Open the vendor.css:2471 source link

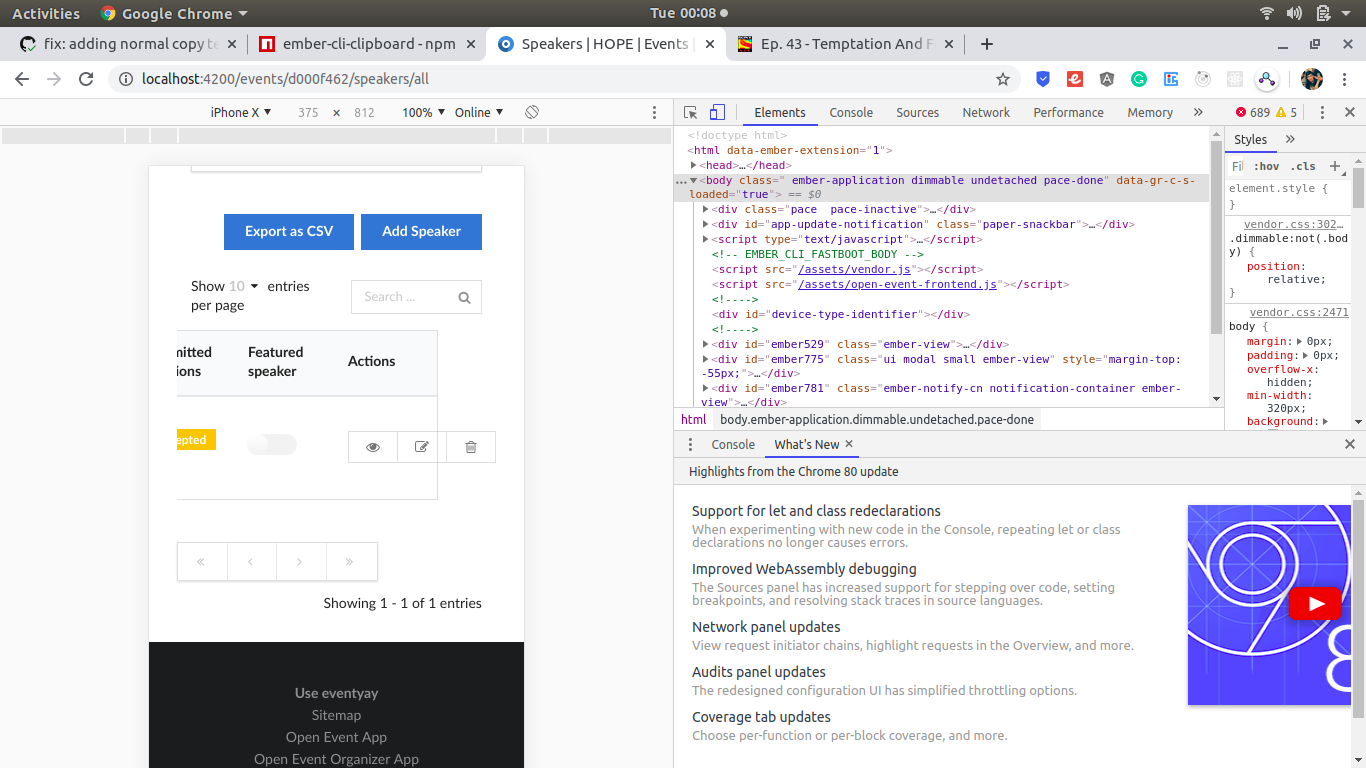coord(1299,312)
